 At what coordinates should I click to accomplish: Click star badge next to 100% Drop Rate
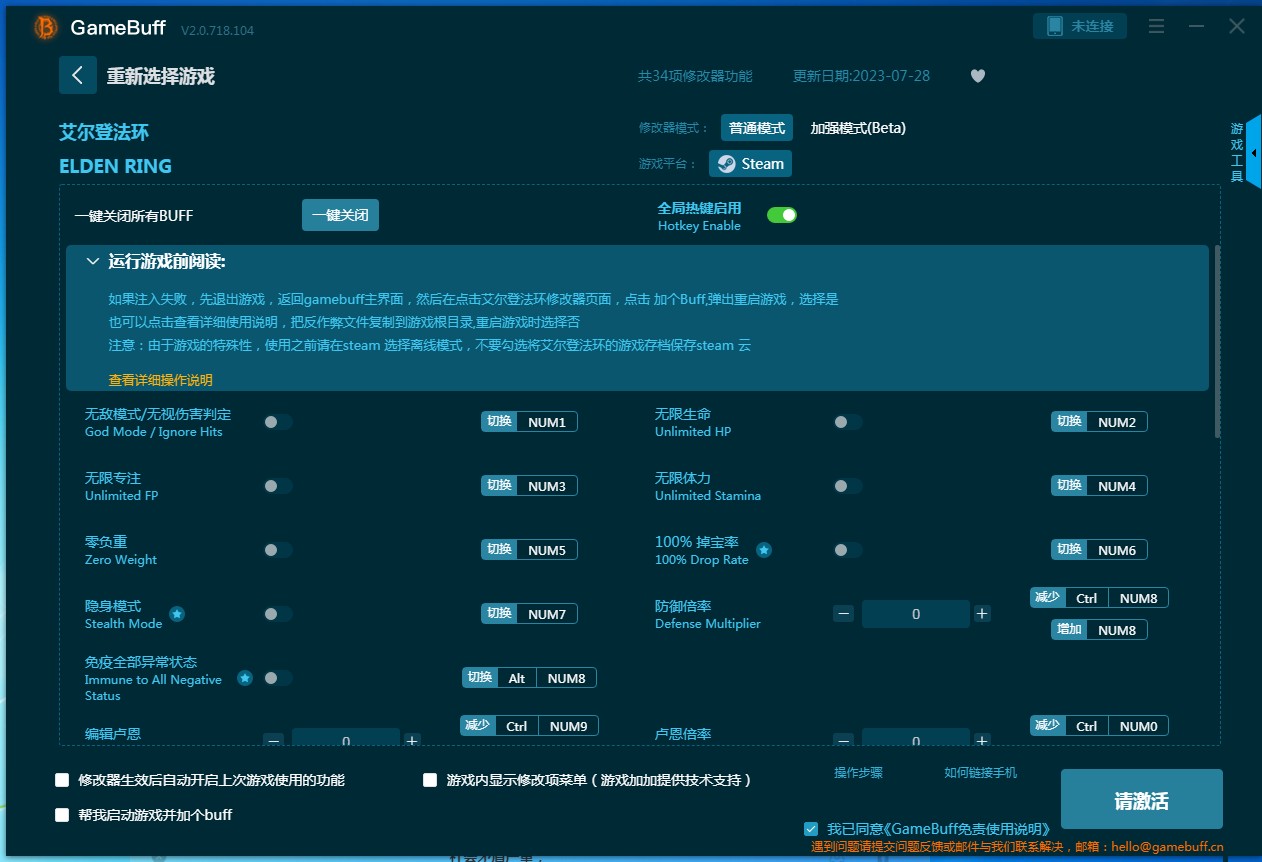(x=763, y=550)
